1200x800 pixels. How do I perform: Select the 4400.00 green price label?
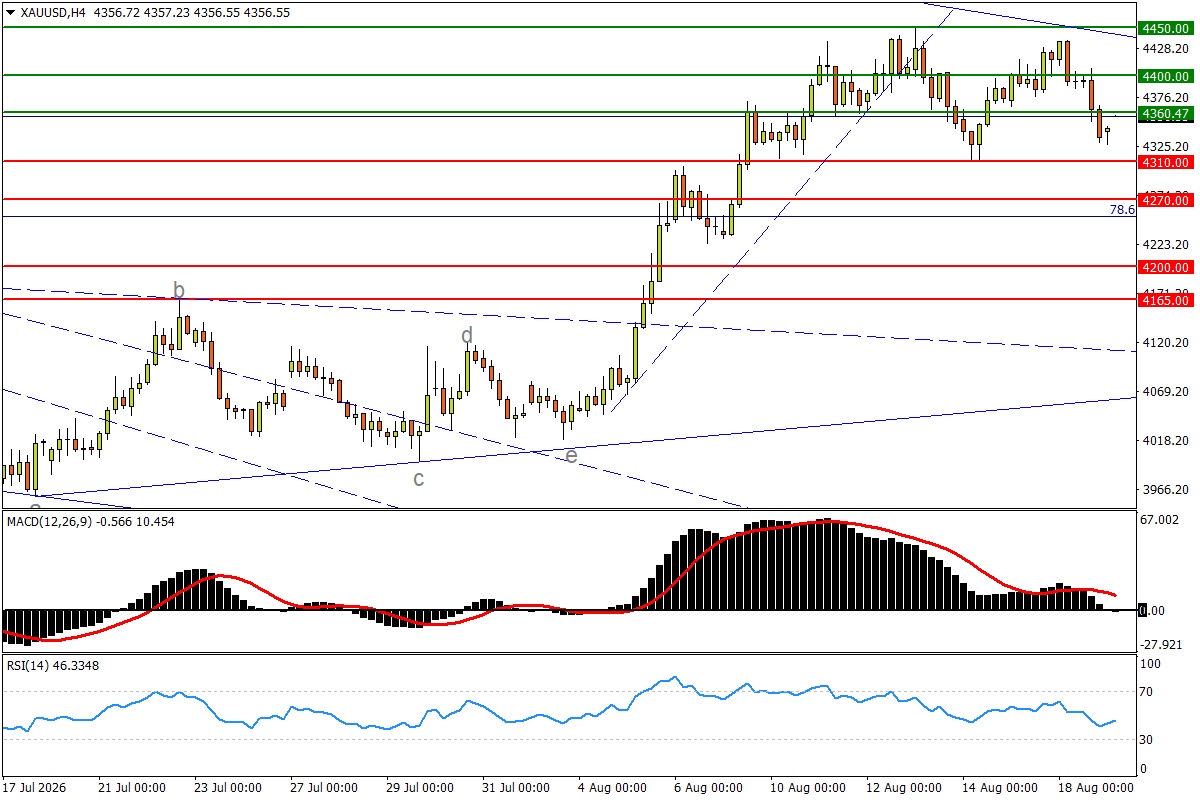[x=1165, y=76]
